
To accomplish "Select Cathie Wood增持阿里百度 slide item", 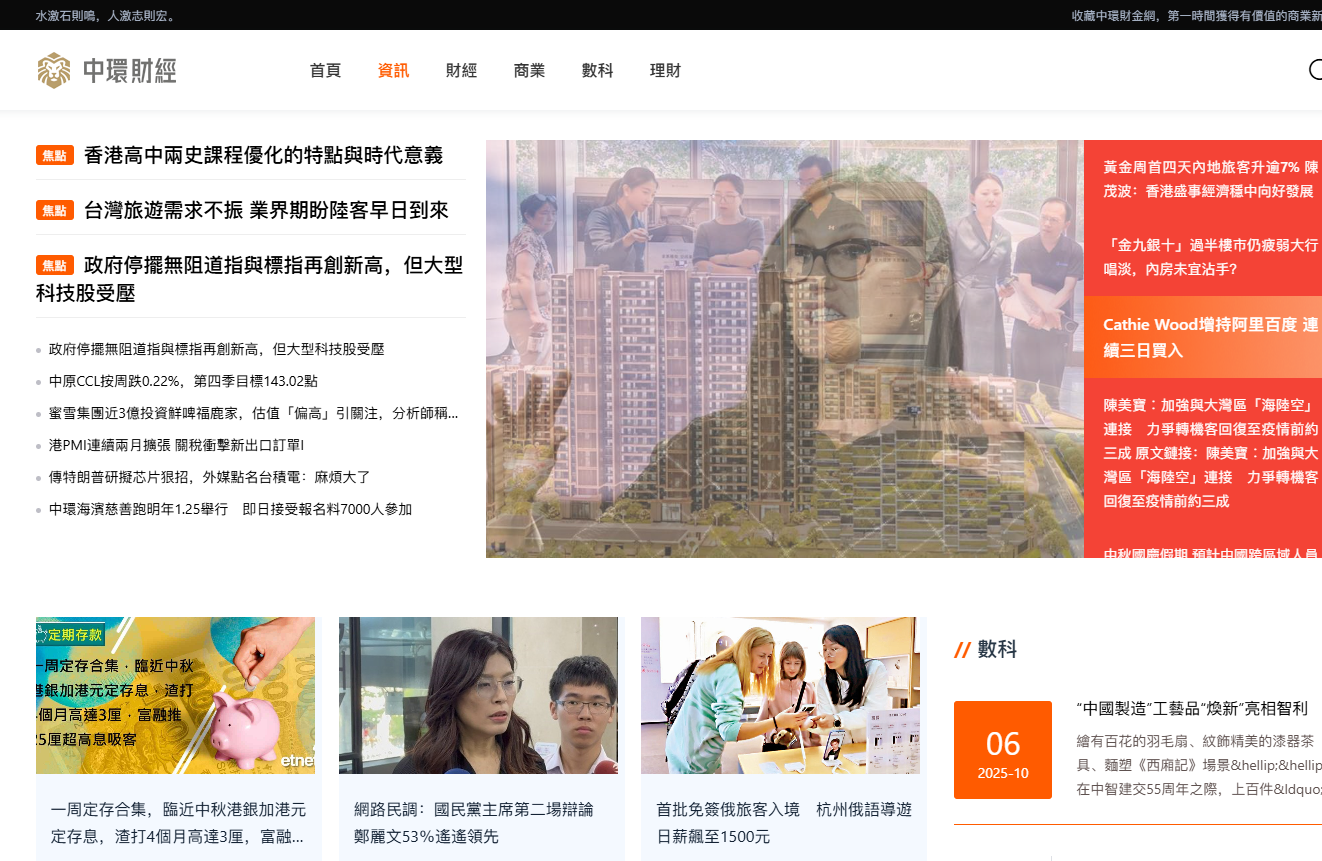I will [x=1210, y=337].
